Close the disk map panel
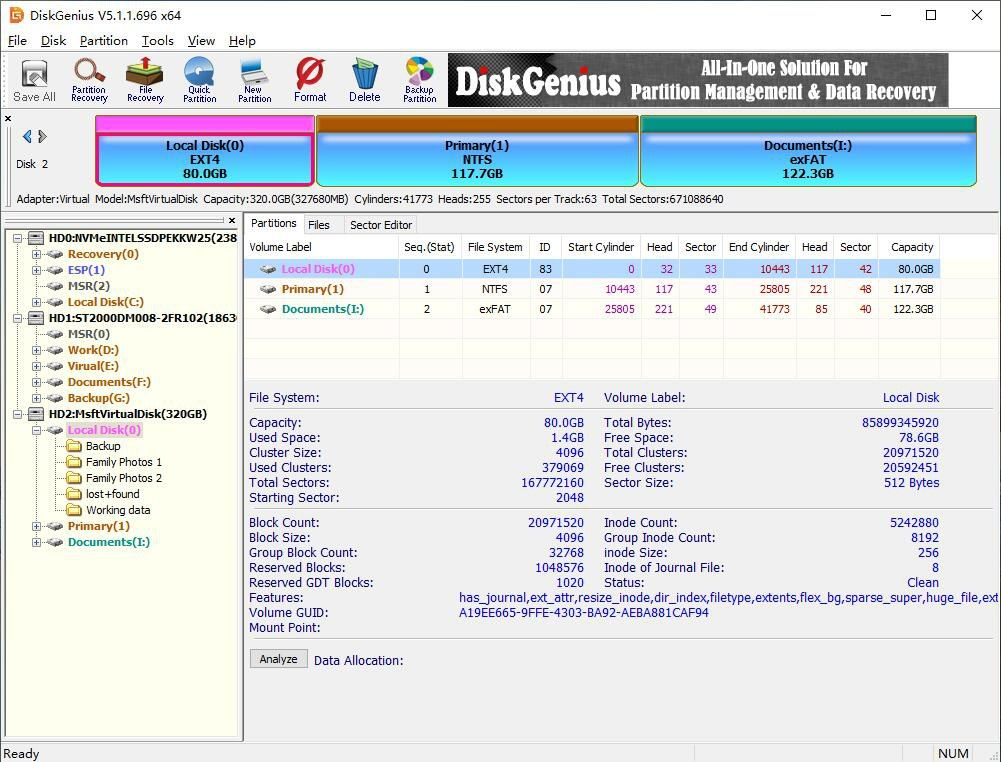The height and width of the screenshot is (762, 1001). click(8, 118)
